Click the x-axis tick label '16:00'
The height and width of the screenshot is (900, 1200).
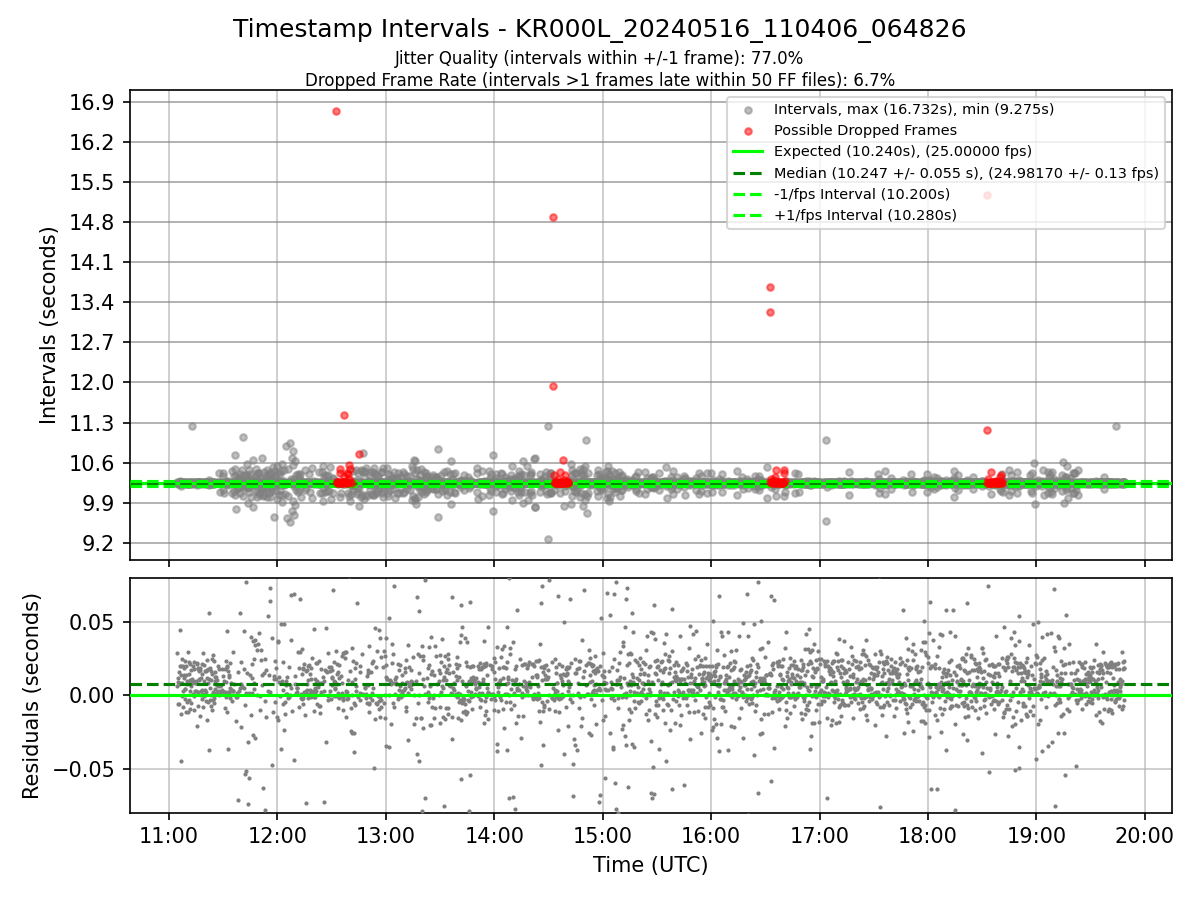(x=710, y=835)
